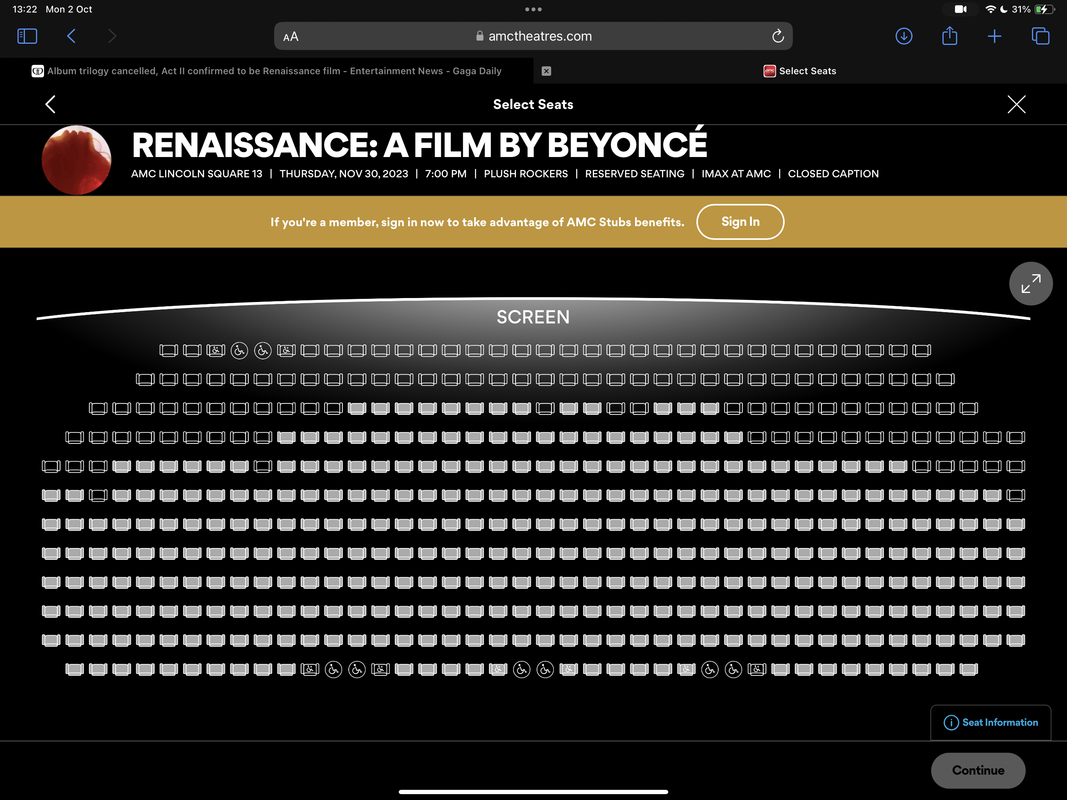
Task: Add a new Safari tab
Action: tap(994, 36)
